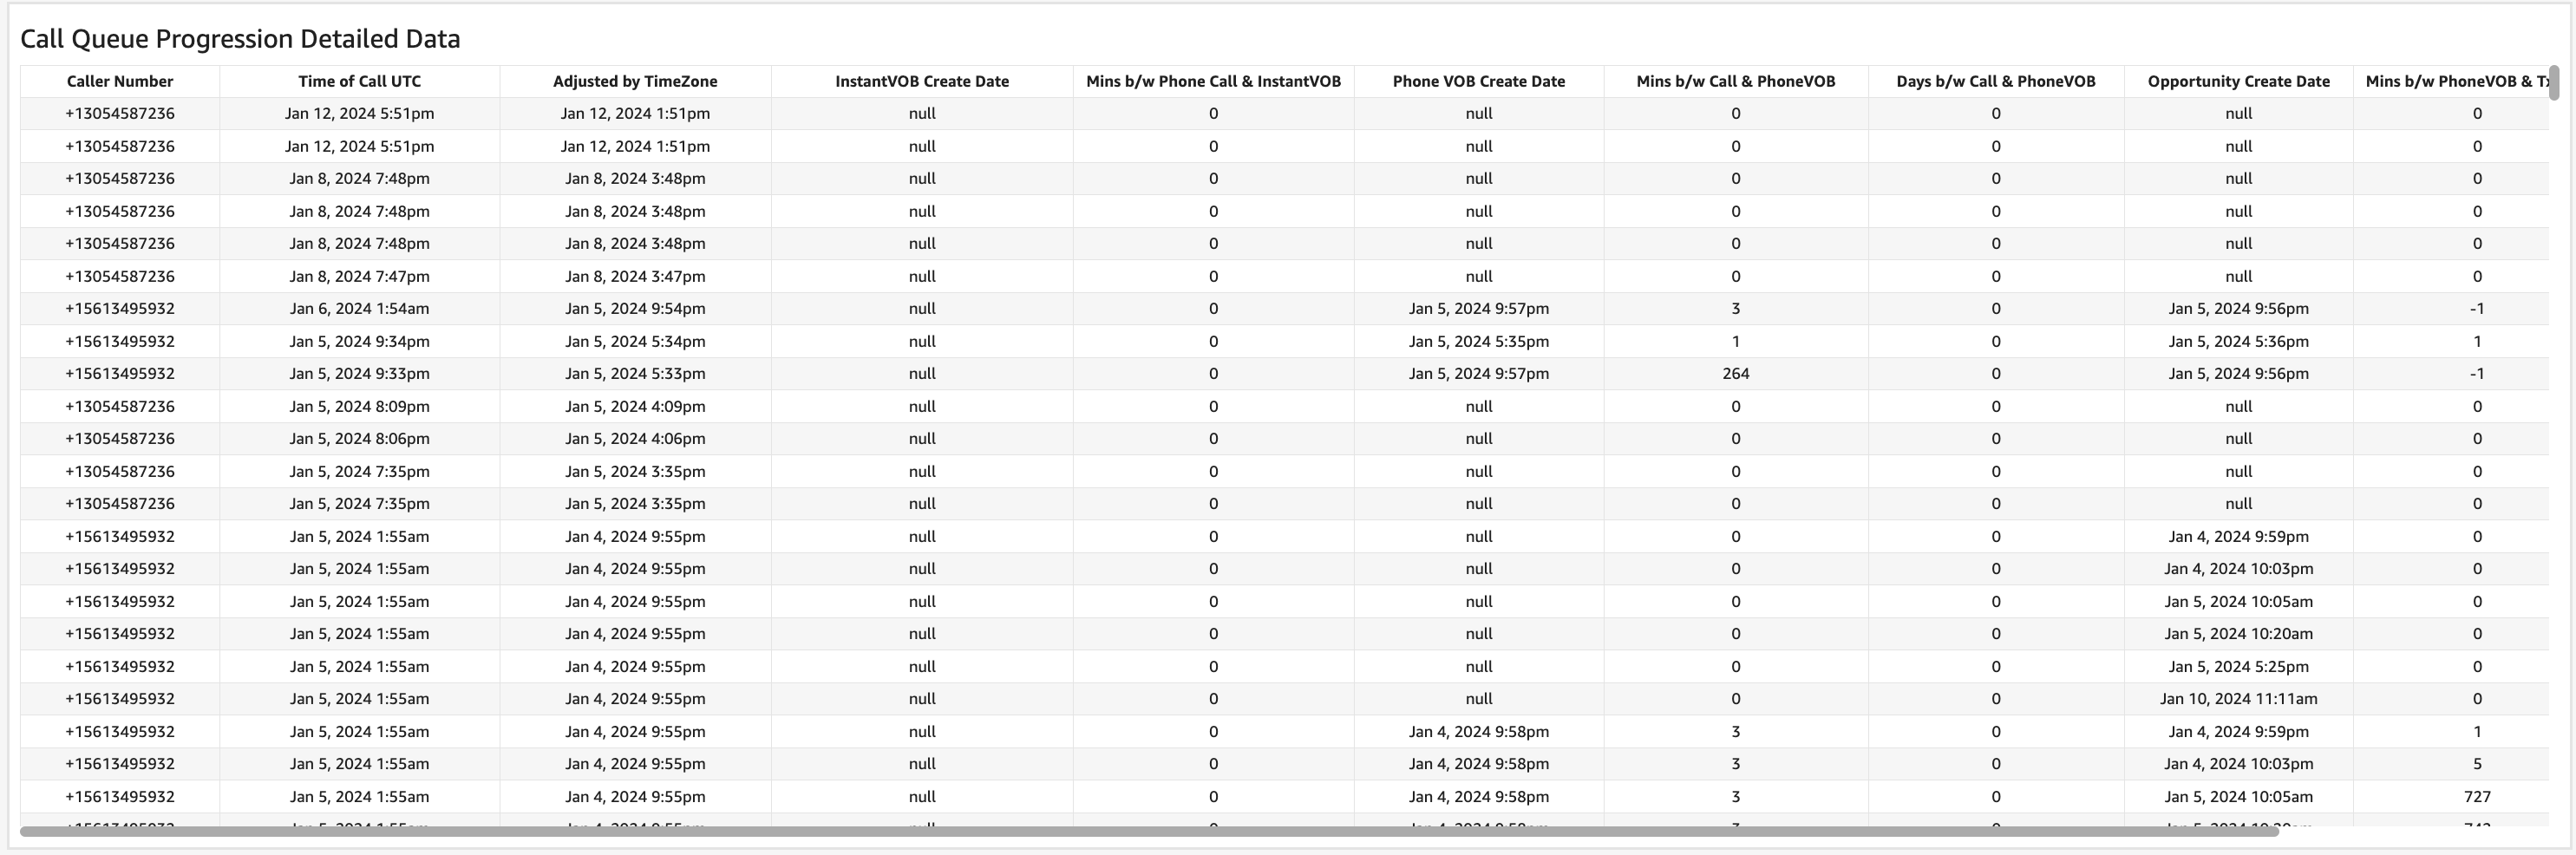Select the Mins b/w Call & PhoneVOB header

click(x=1735, y=82)
